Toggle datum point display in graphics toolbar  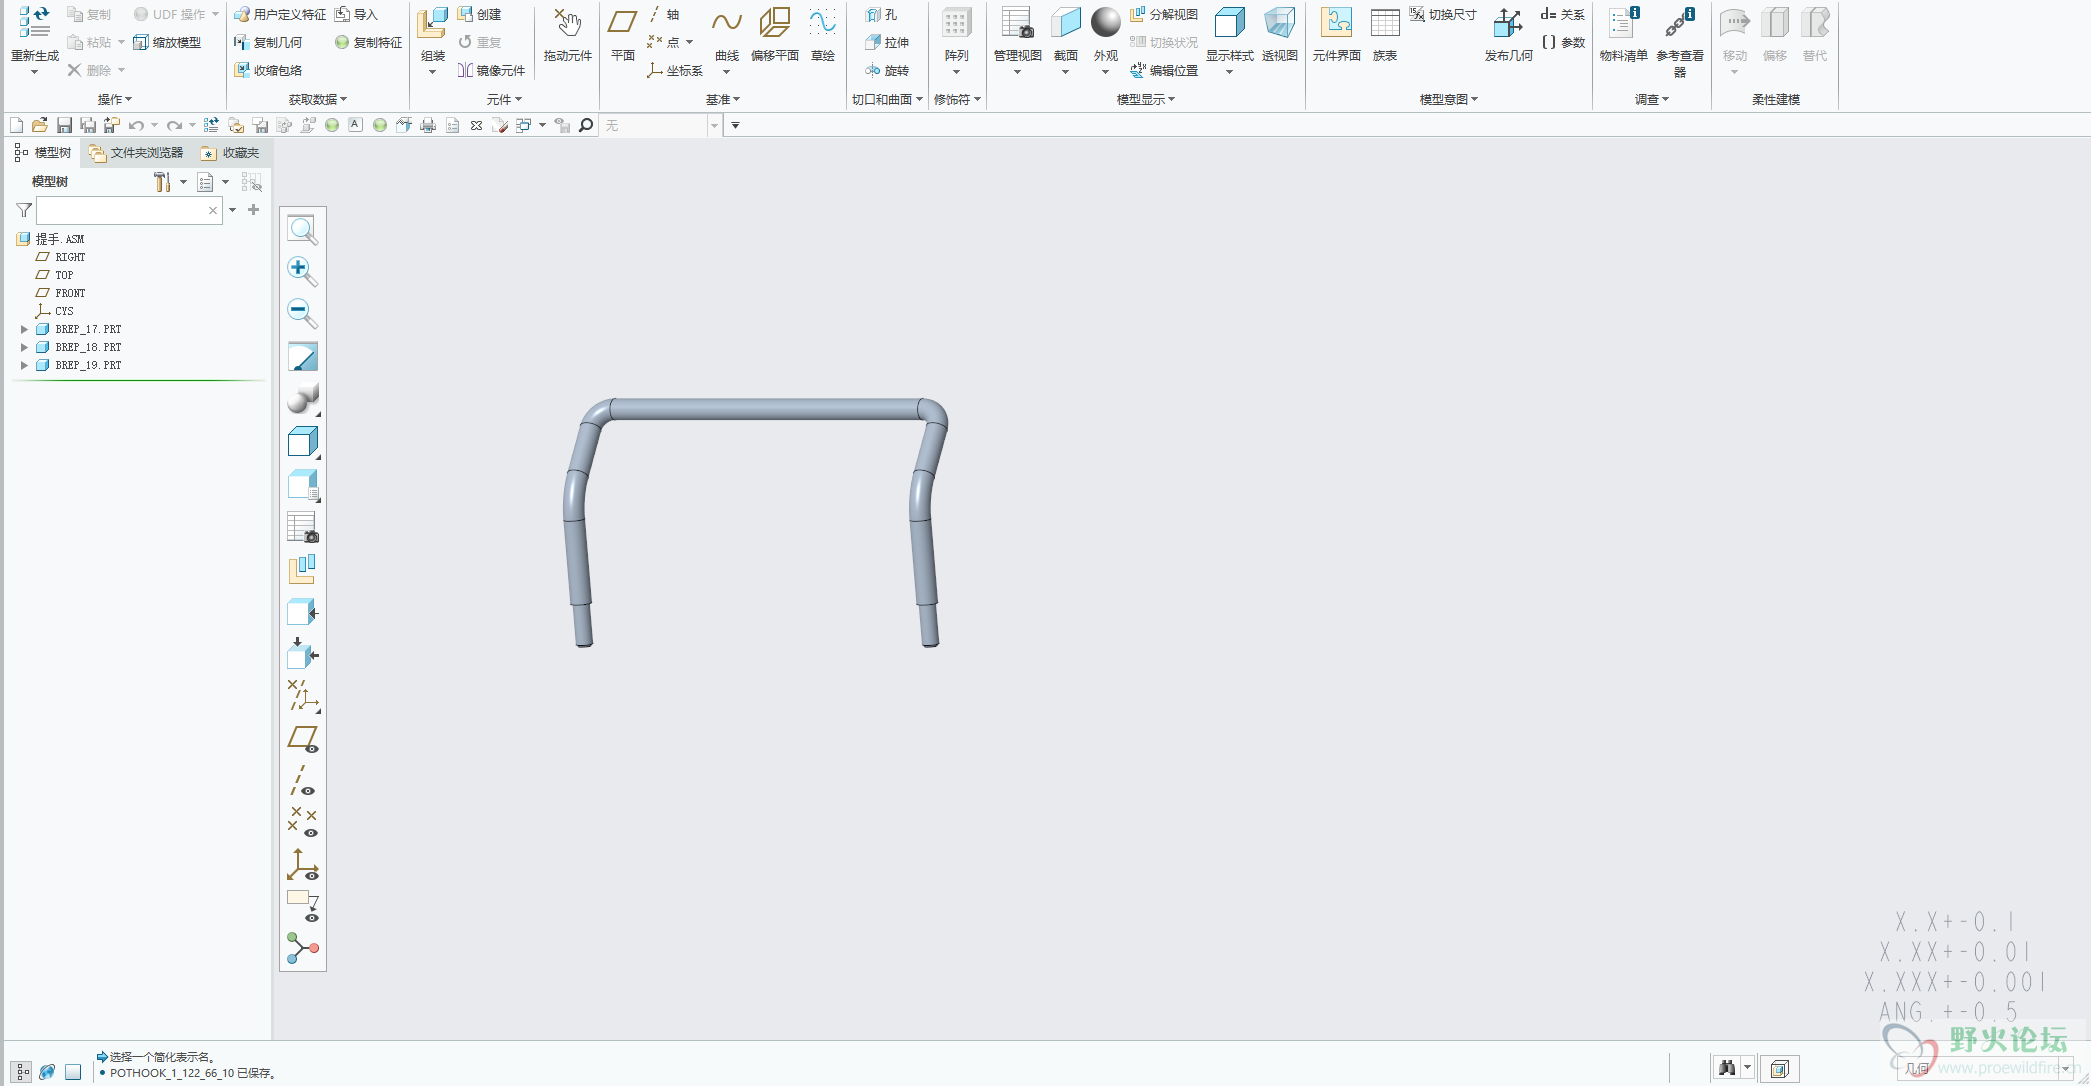(302, 822)
